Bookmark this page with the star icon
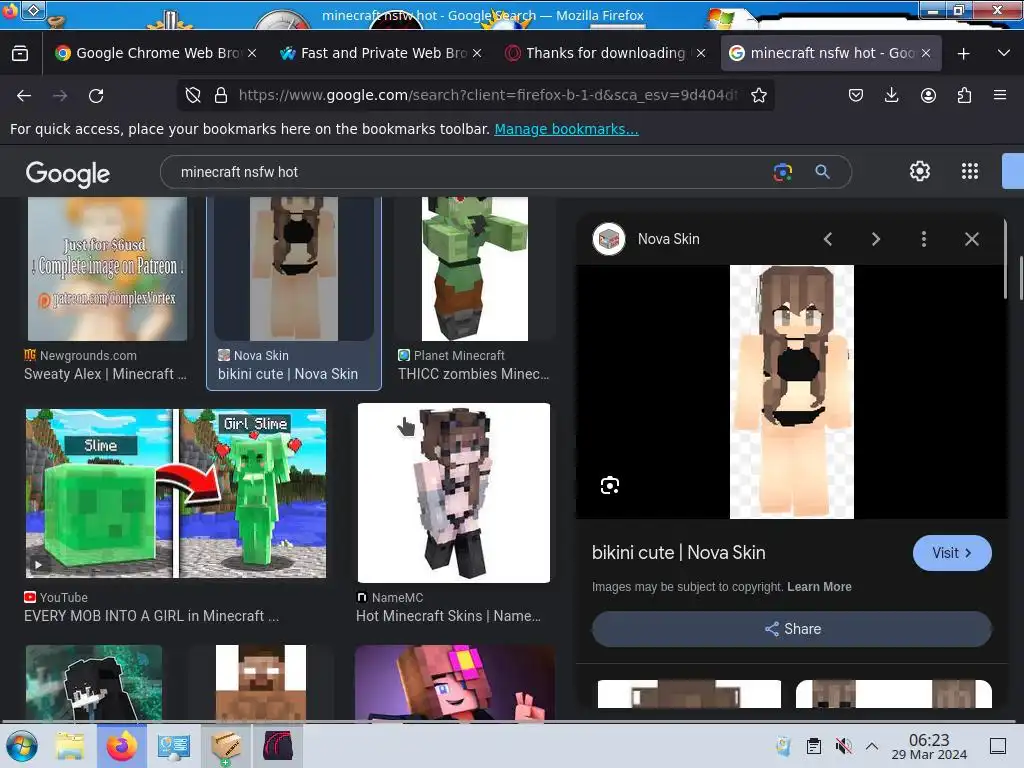This screenshot has height=768, width=1024. pyautogui.click(x=758, y=95)
